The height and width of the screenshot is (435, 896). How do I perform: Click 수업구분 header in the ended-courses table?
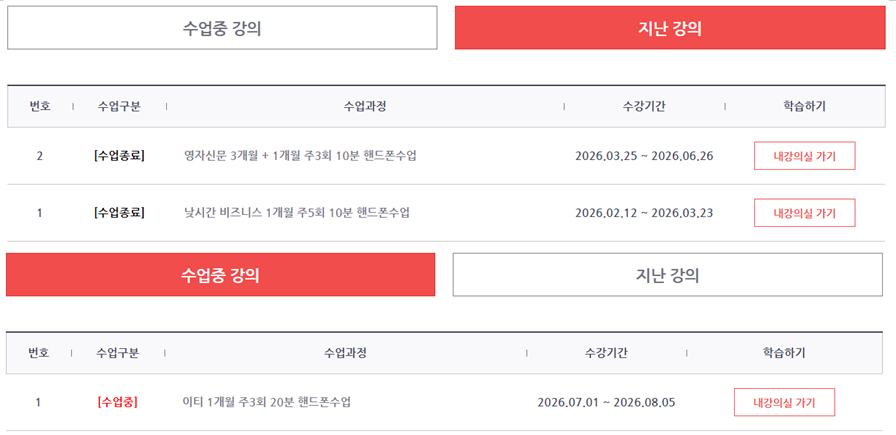click(119, 106)
